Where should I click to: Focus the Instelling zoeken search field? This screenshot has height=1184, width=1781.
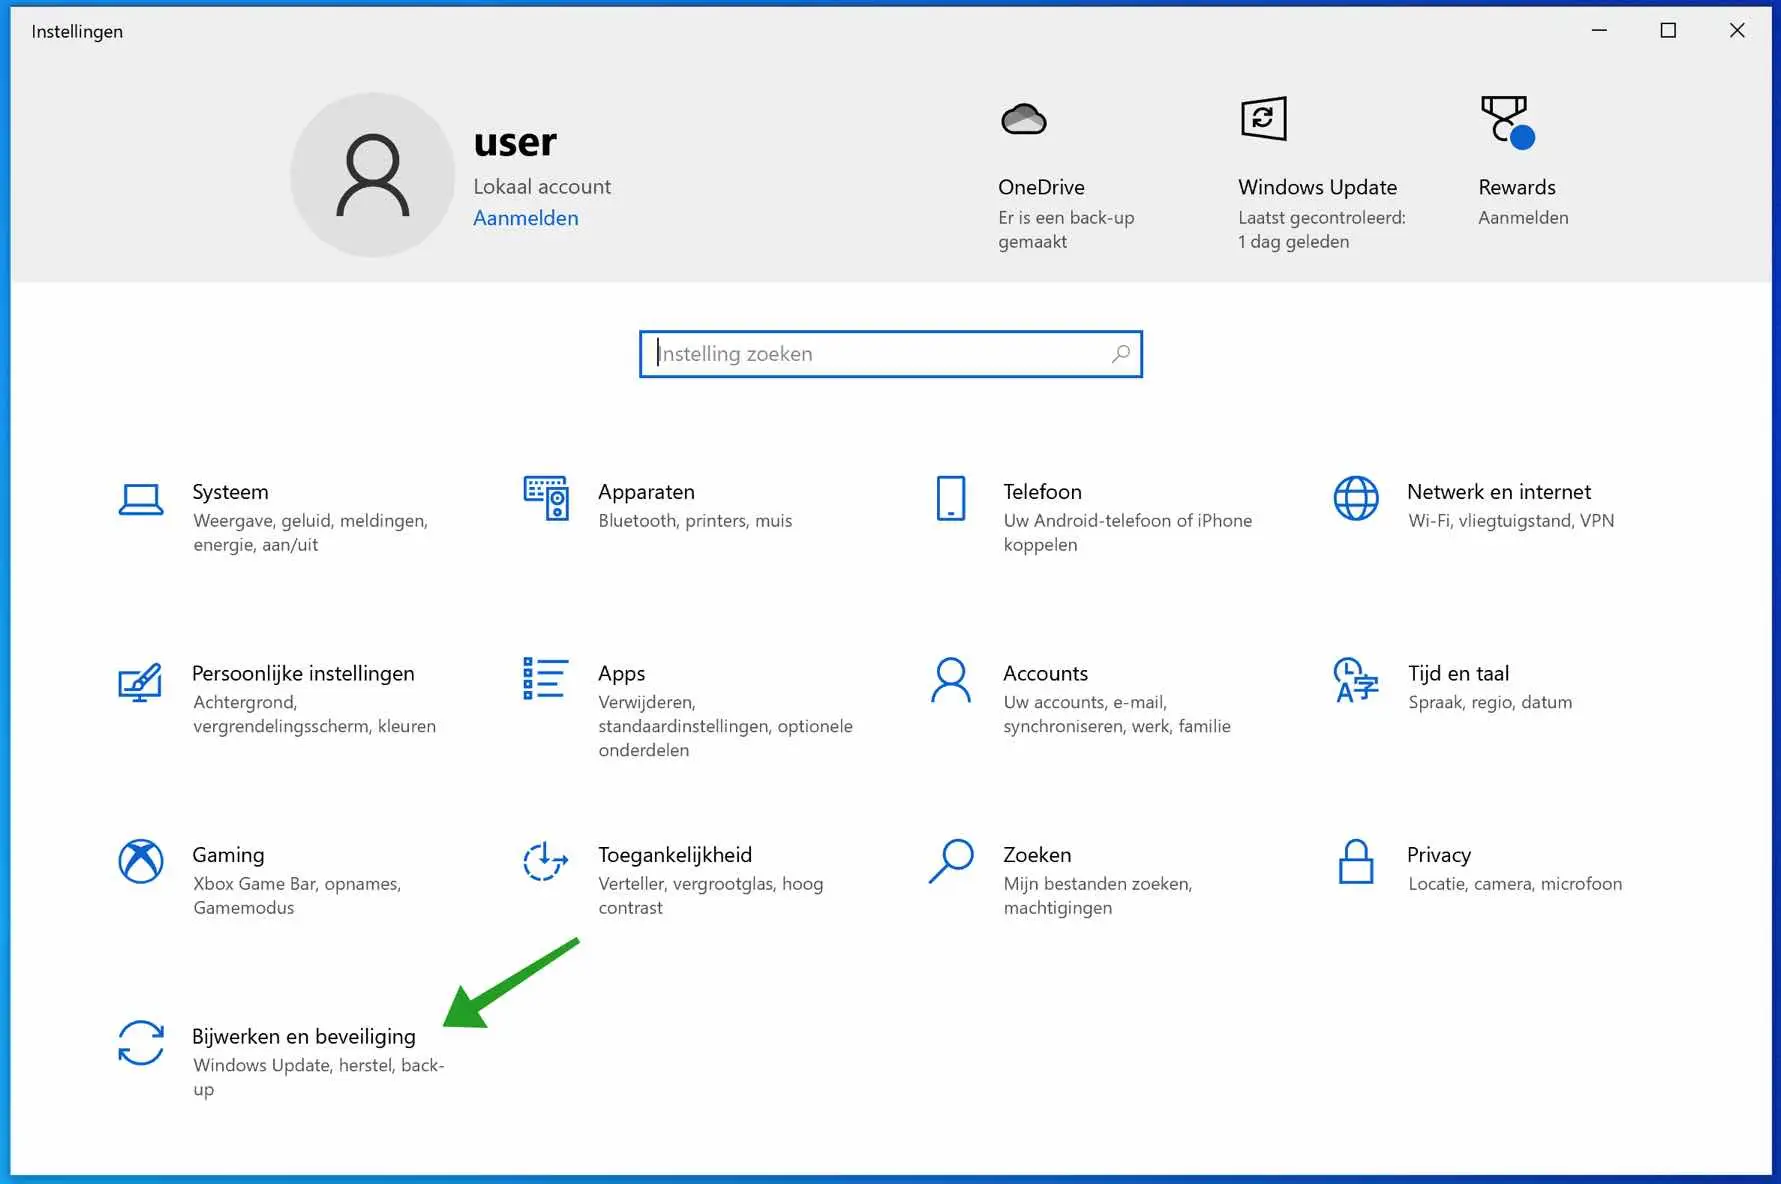click(891, 354)
